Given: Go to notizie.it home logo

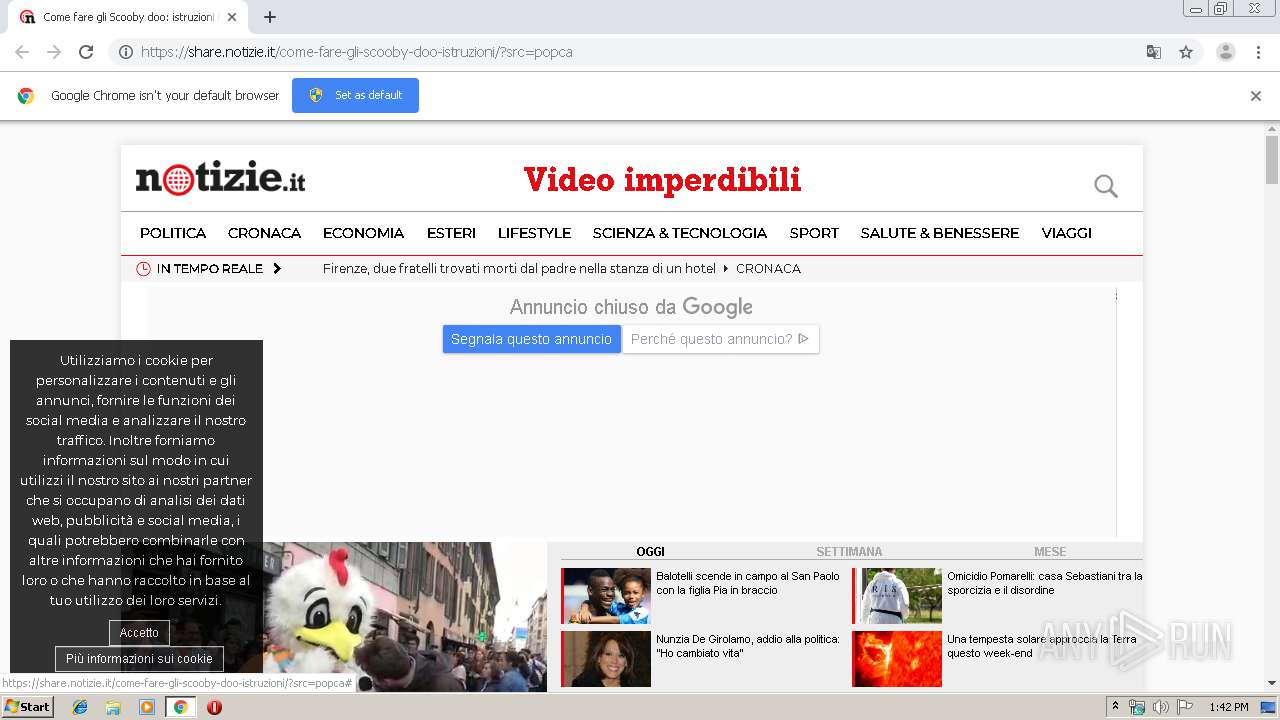Looking at the screenshot, I should point(220,178).
